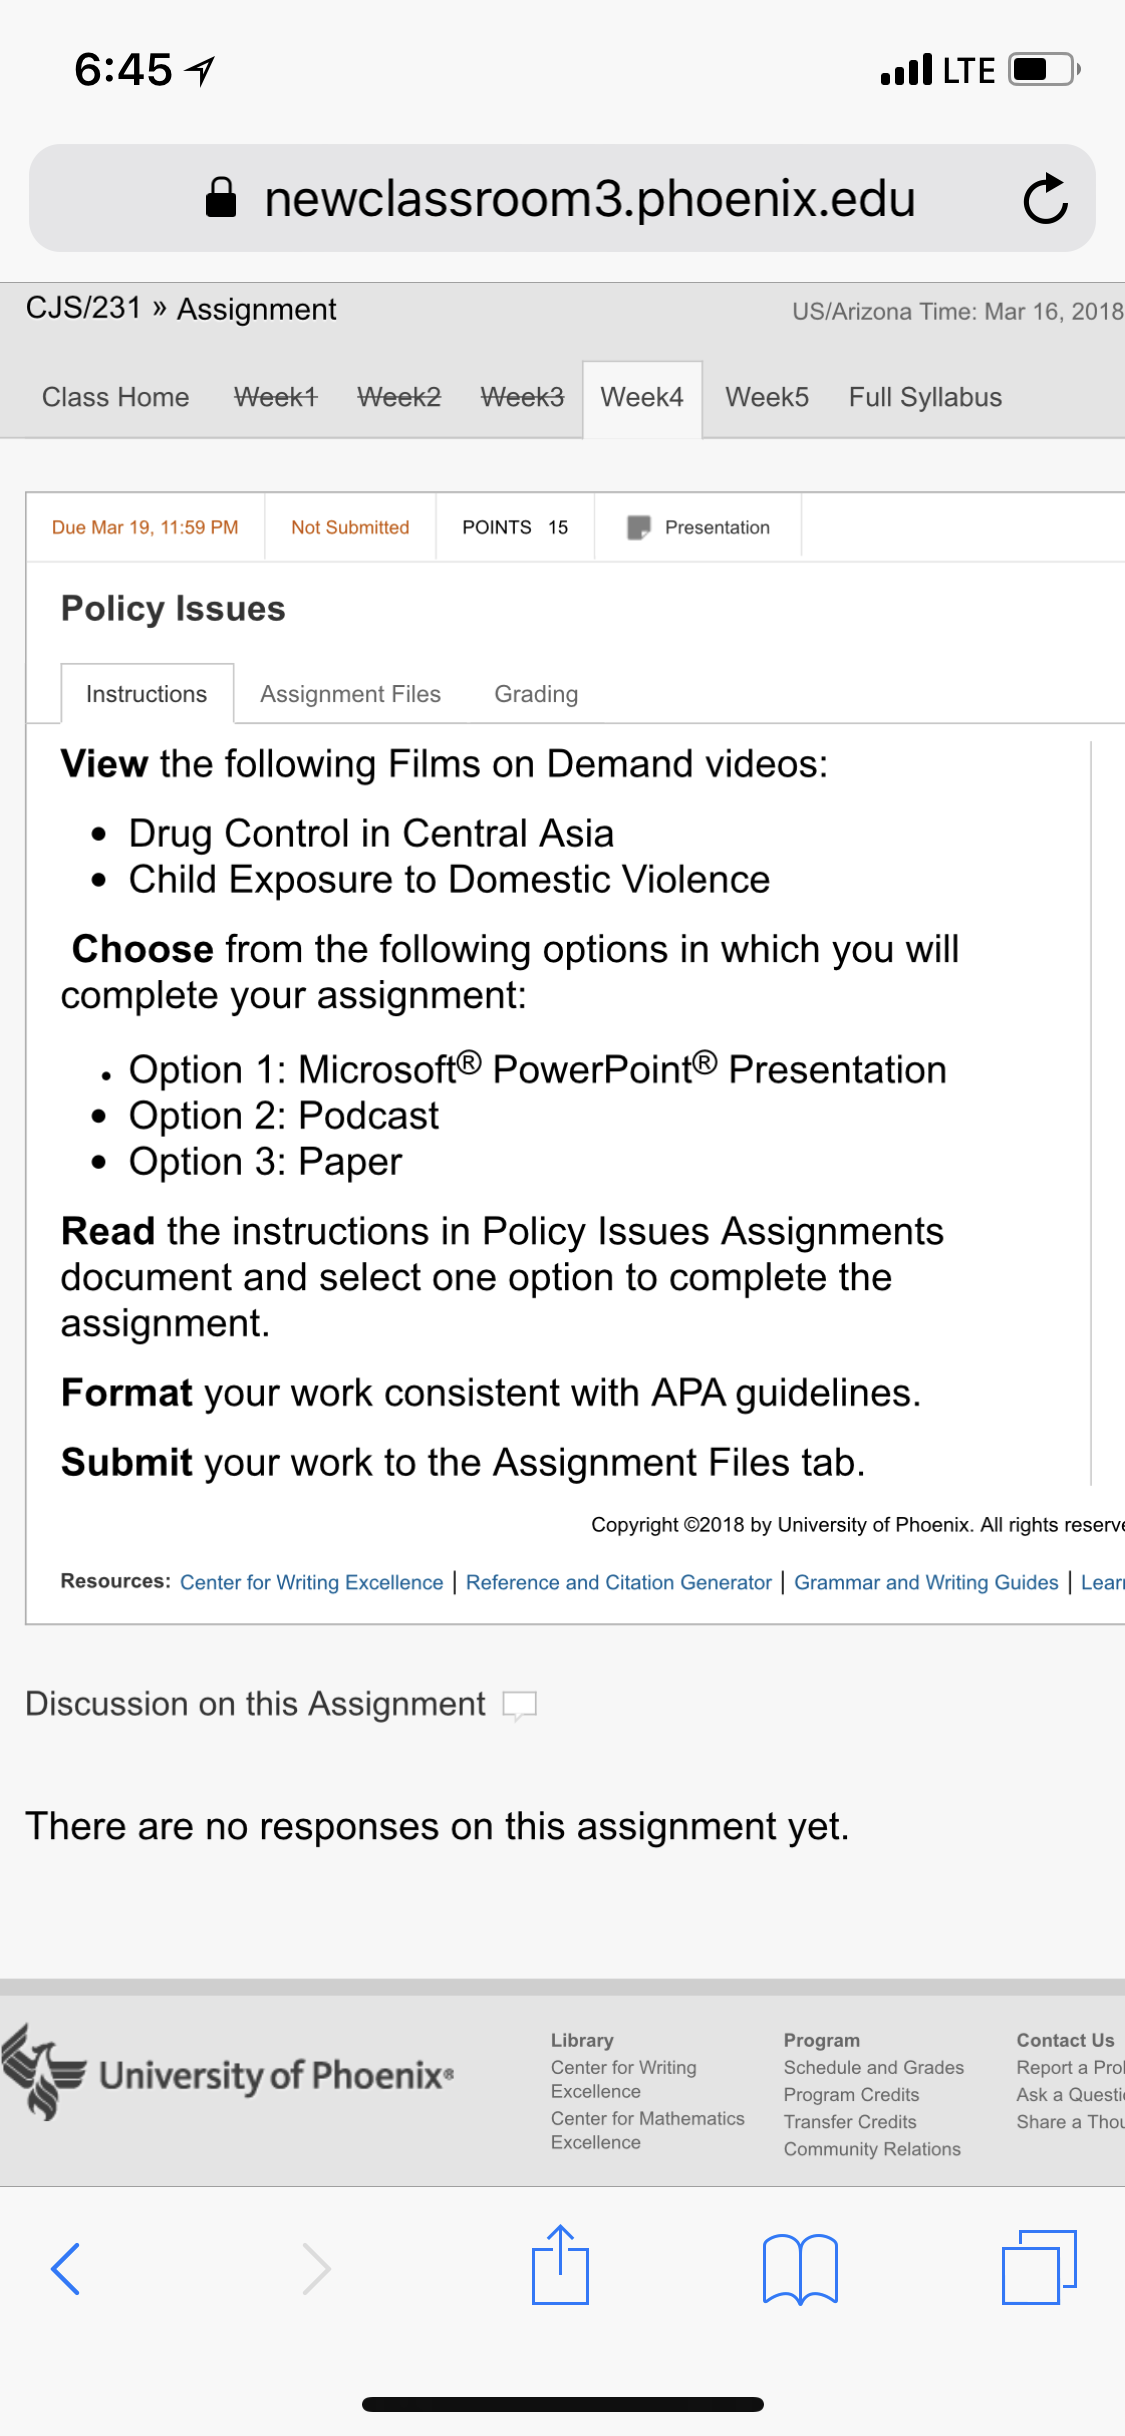Click the University of Phoenix logo

click(x=228, y=2072)
